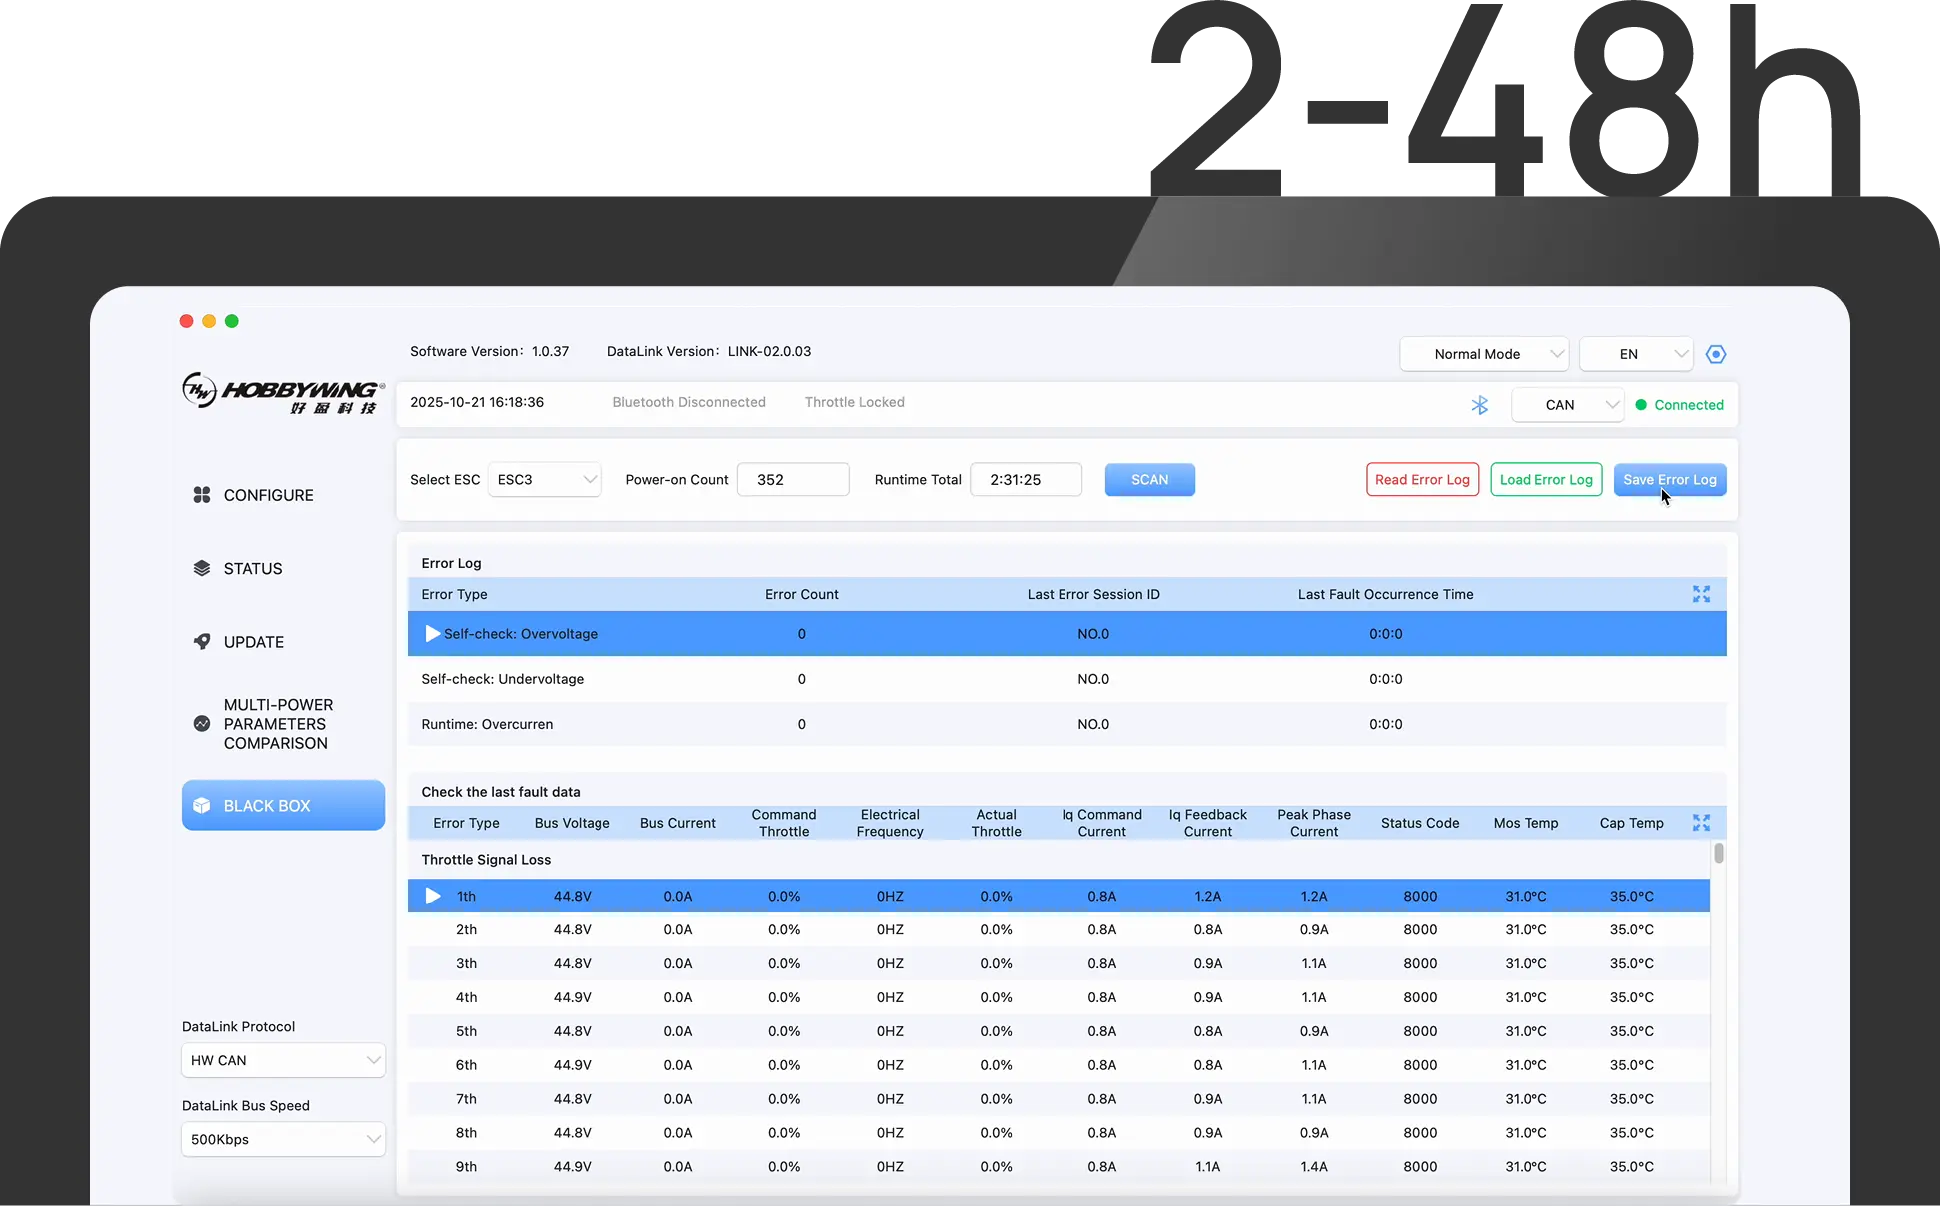Click the Bluetooth icon in status bar
1940x1206 pixels.
coord(1480,405)
